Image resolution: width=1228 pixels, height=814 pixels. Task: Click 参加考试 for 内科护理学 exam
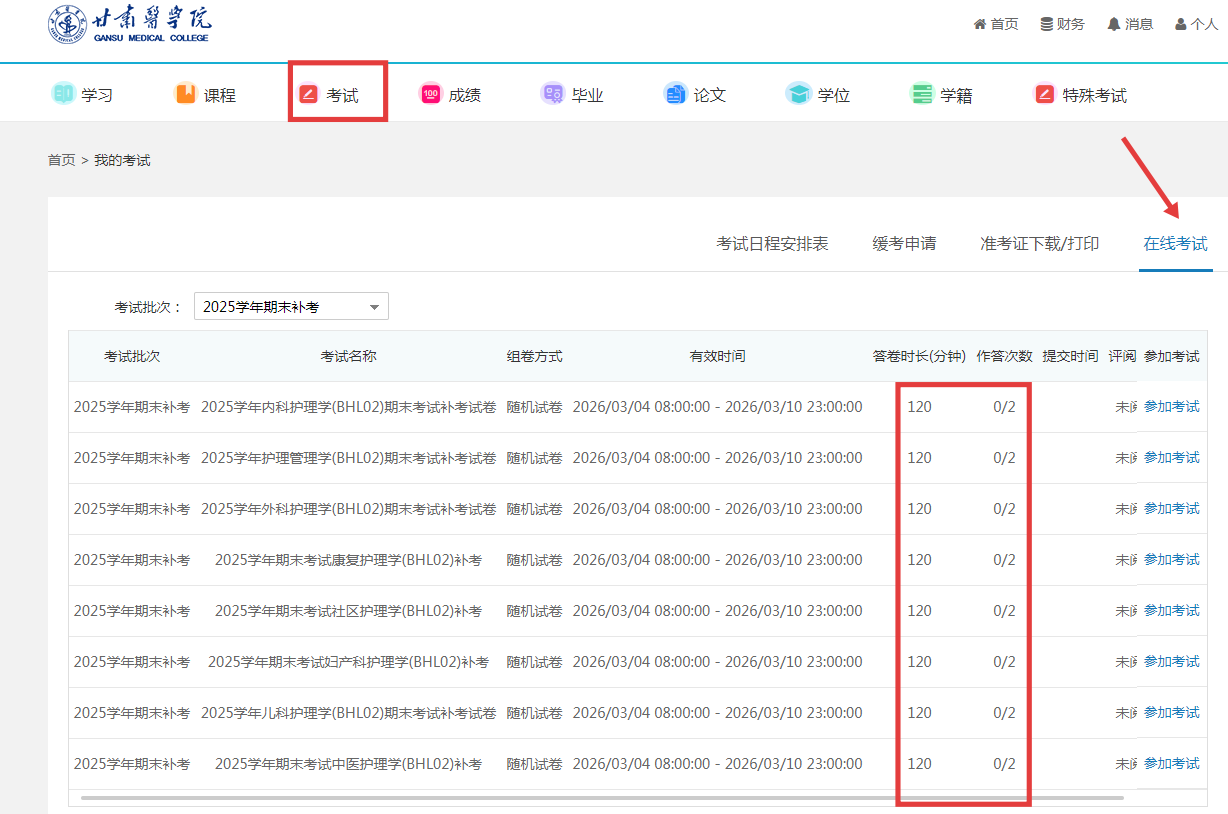(1171, 407)
